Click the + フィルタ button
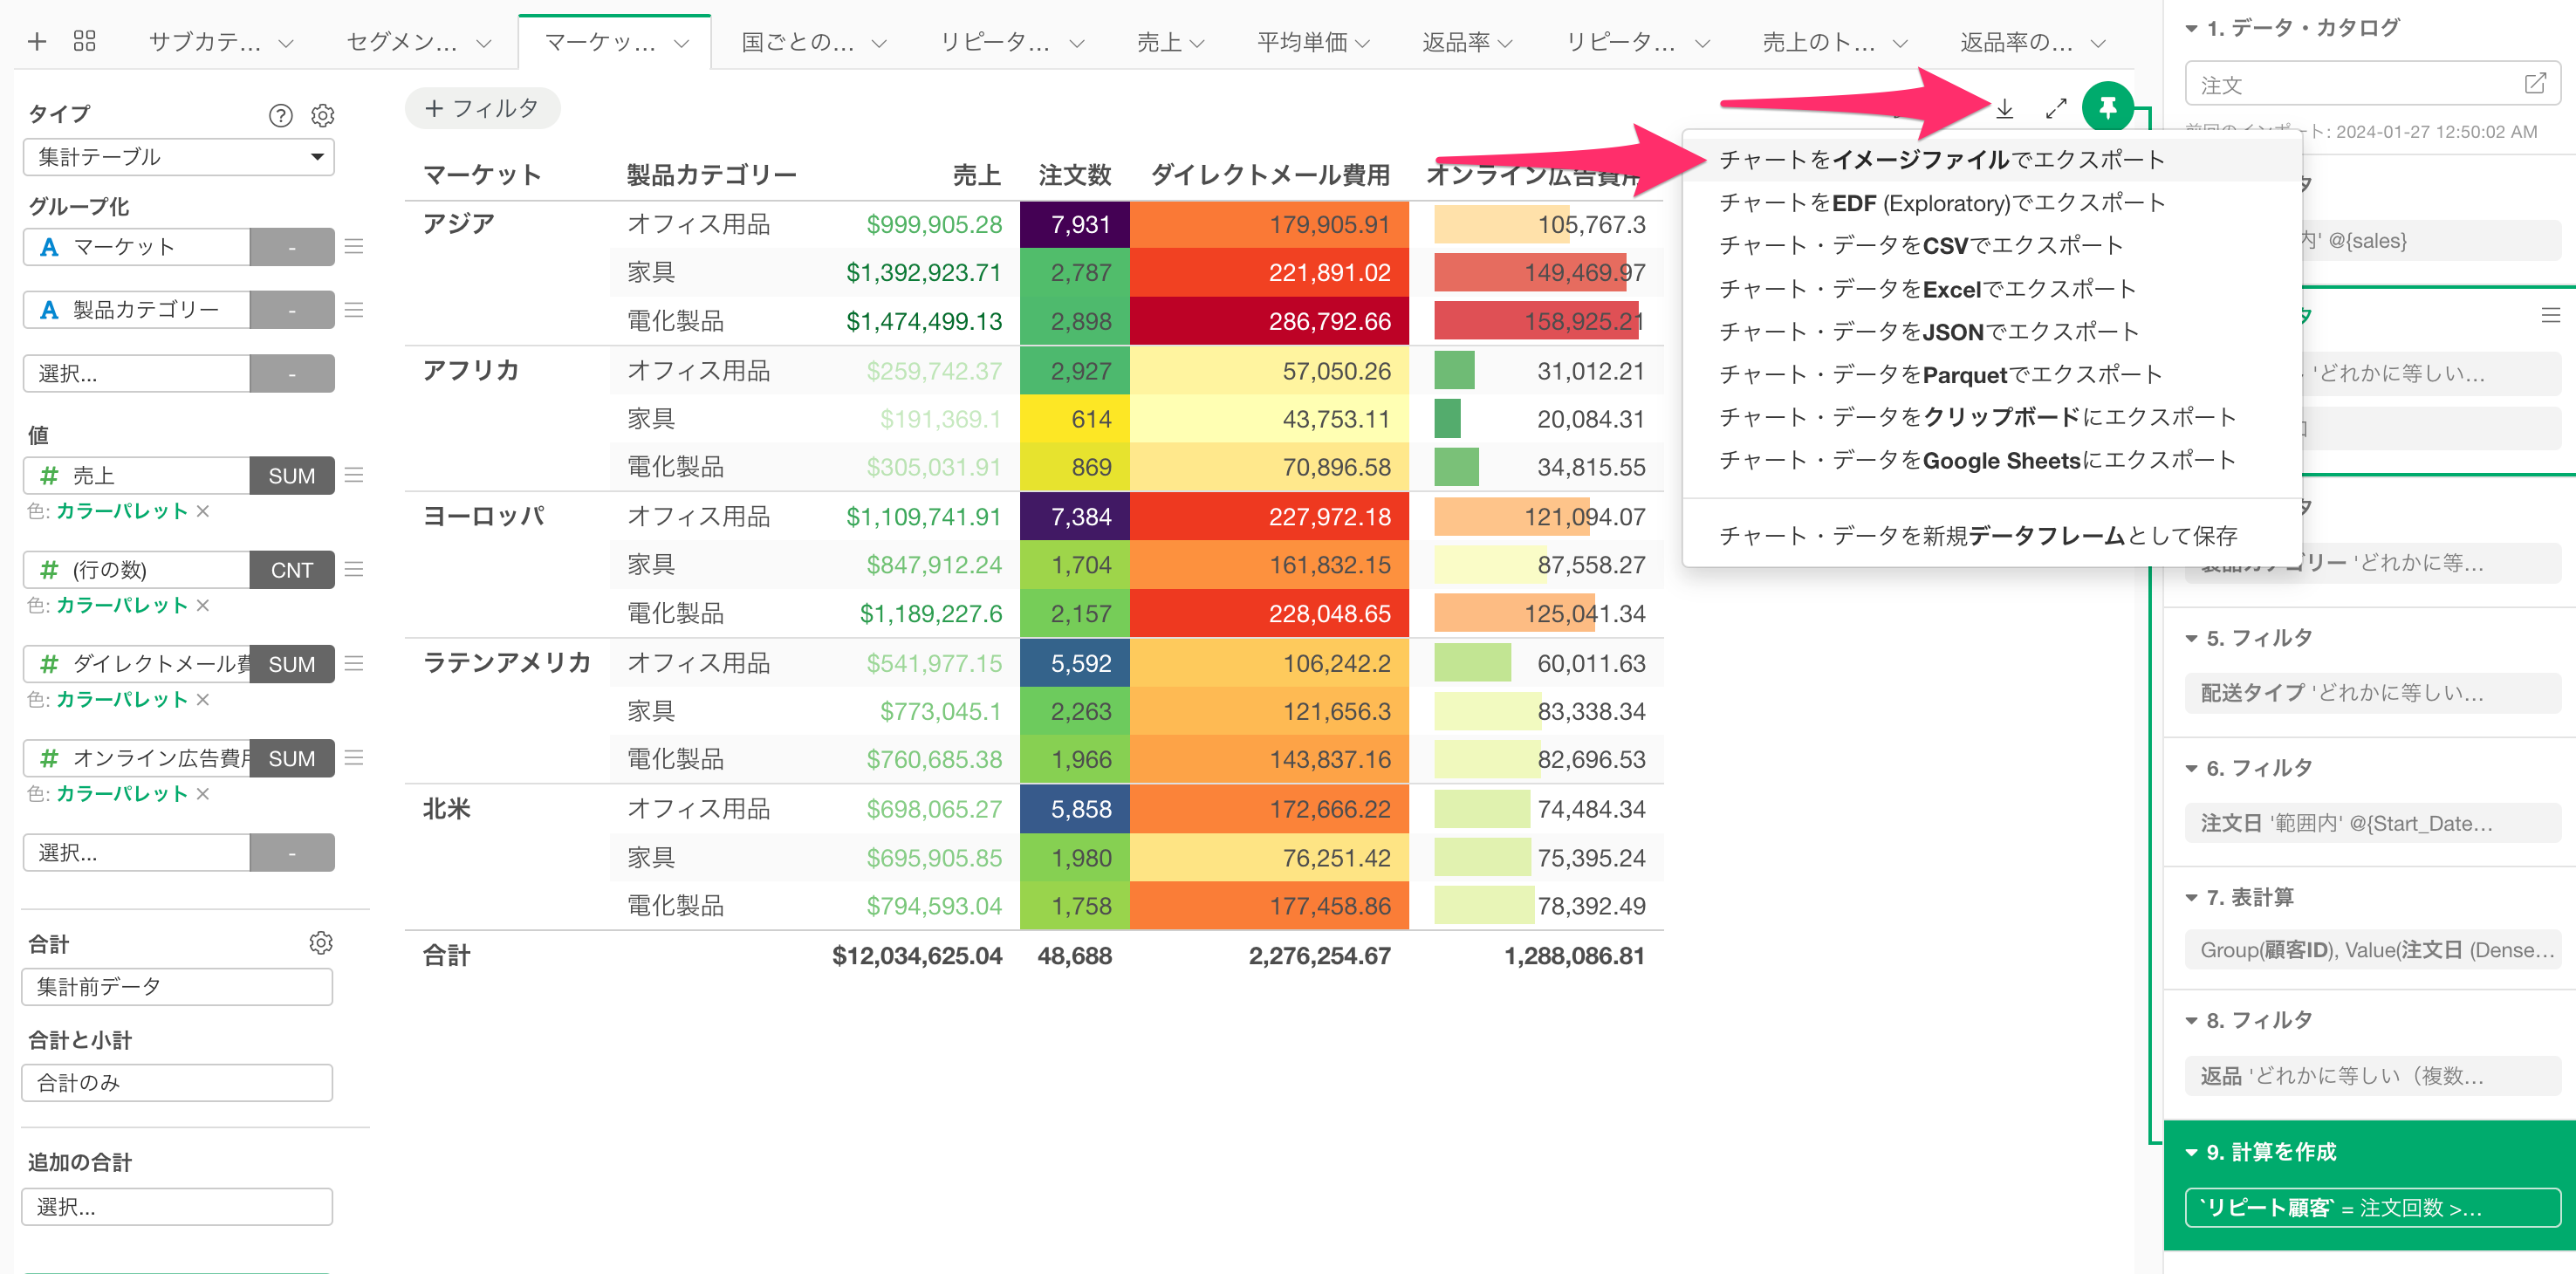This screenshot has width=2576, height=1274. (x=482, y=108)
